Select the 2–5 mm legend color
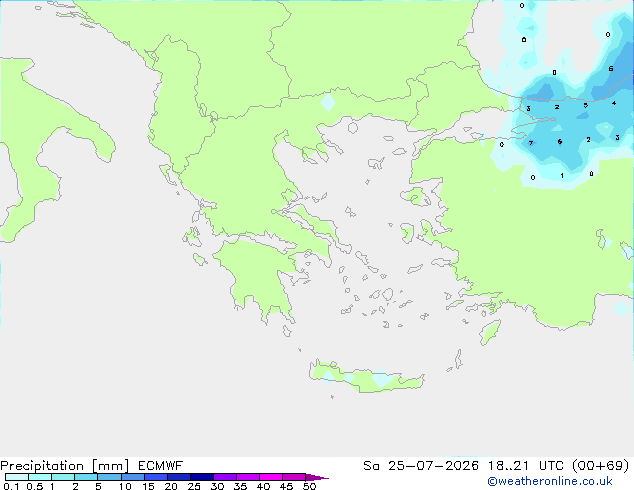Screen dimensions: 634x490 click(x=86, y=477)
